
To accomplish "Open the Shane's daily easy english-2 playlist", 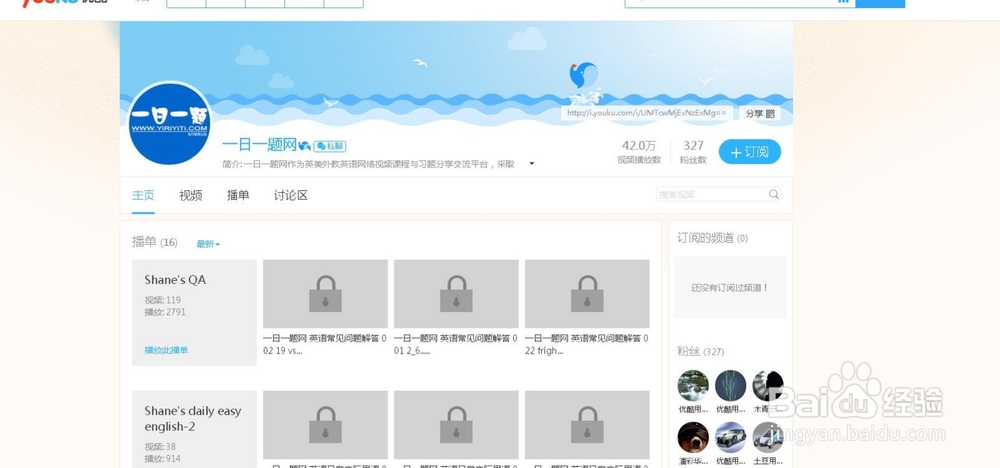I will pyautogui.click(x=193, y=418).
